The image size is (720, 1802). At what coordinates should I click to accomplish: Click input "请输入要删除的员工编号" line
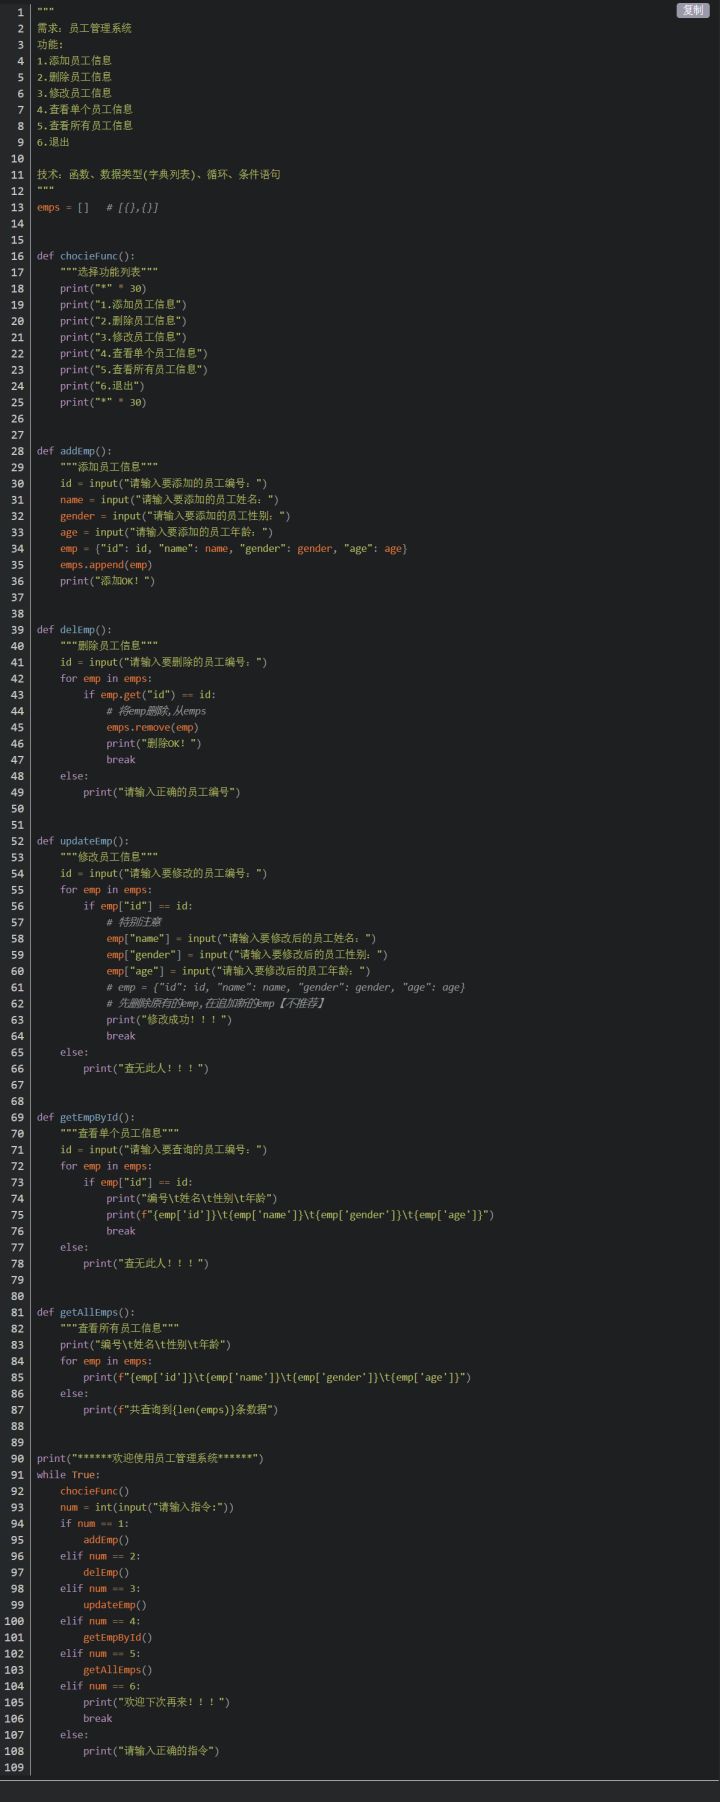tap(164, 662)
